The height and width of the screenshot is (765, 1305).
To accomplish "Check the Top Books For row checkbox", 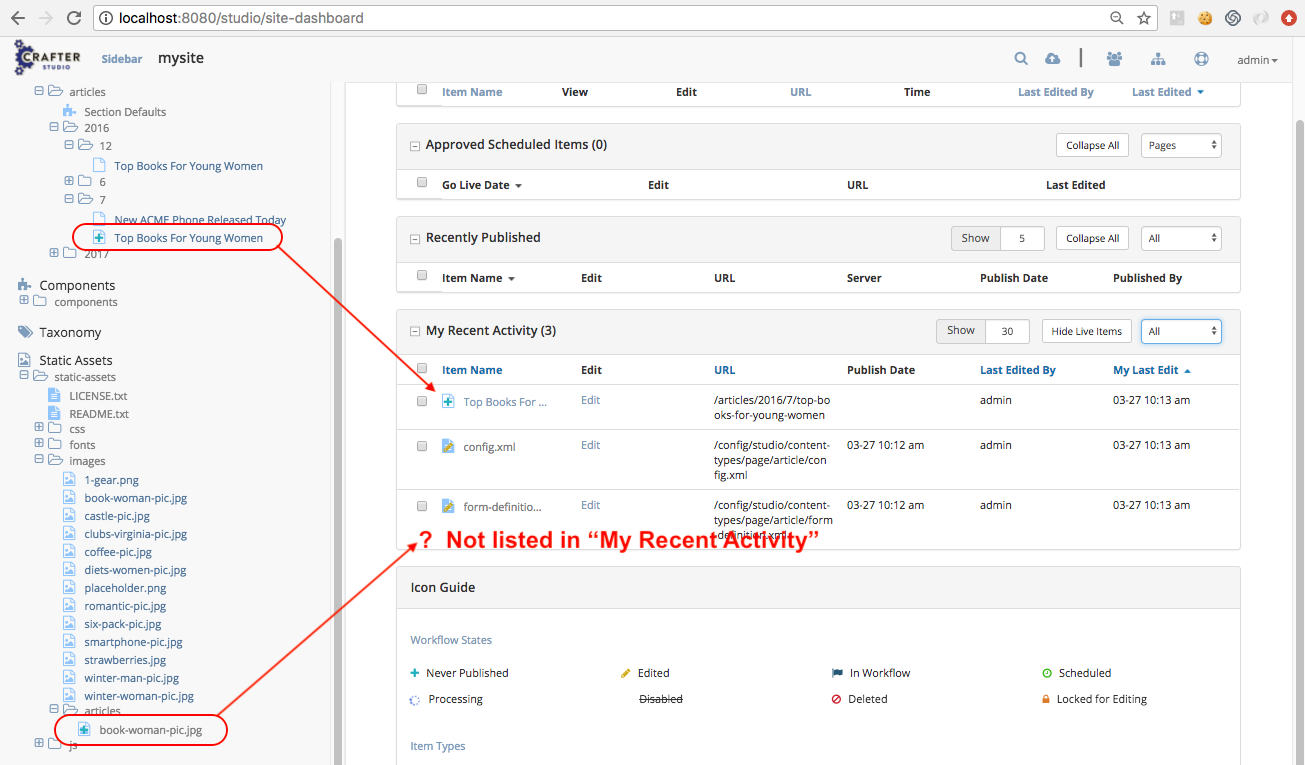I will coord(422,401).
